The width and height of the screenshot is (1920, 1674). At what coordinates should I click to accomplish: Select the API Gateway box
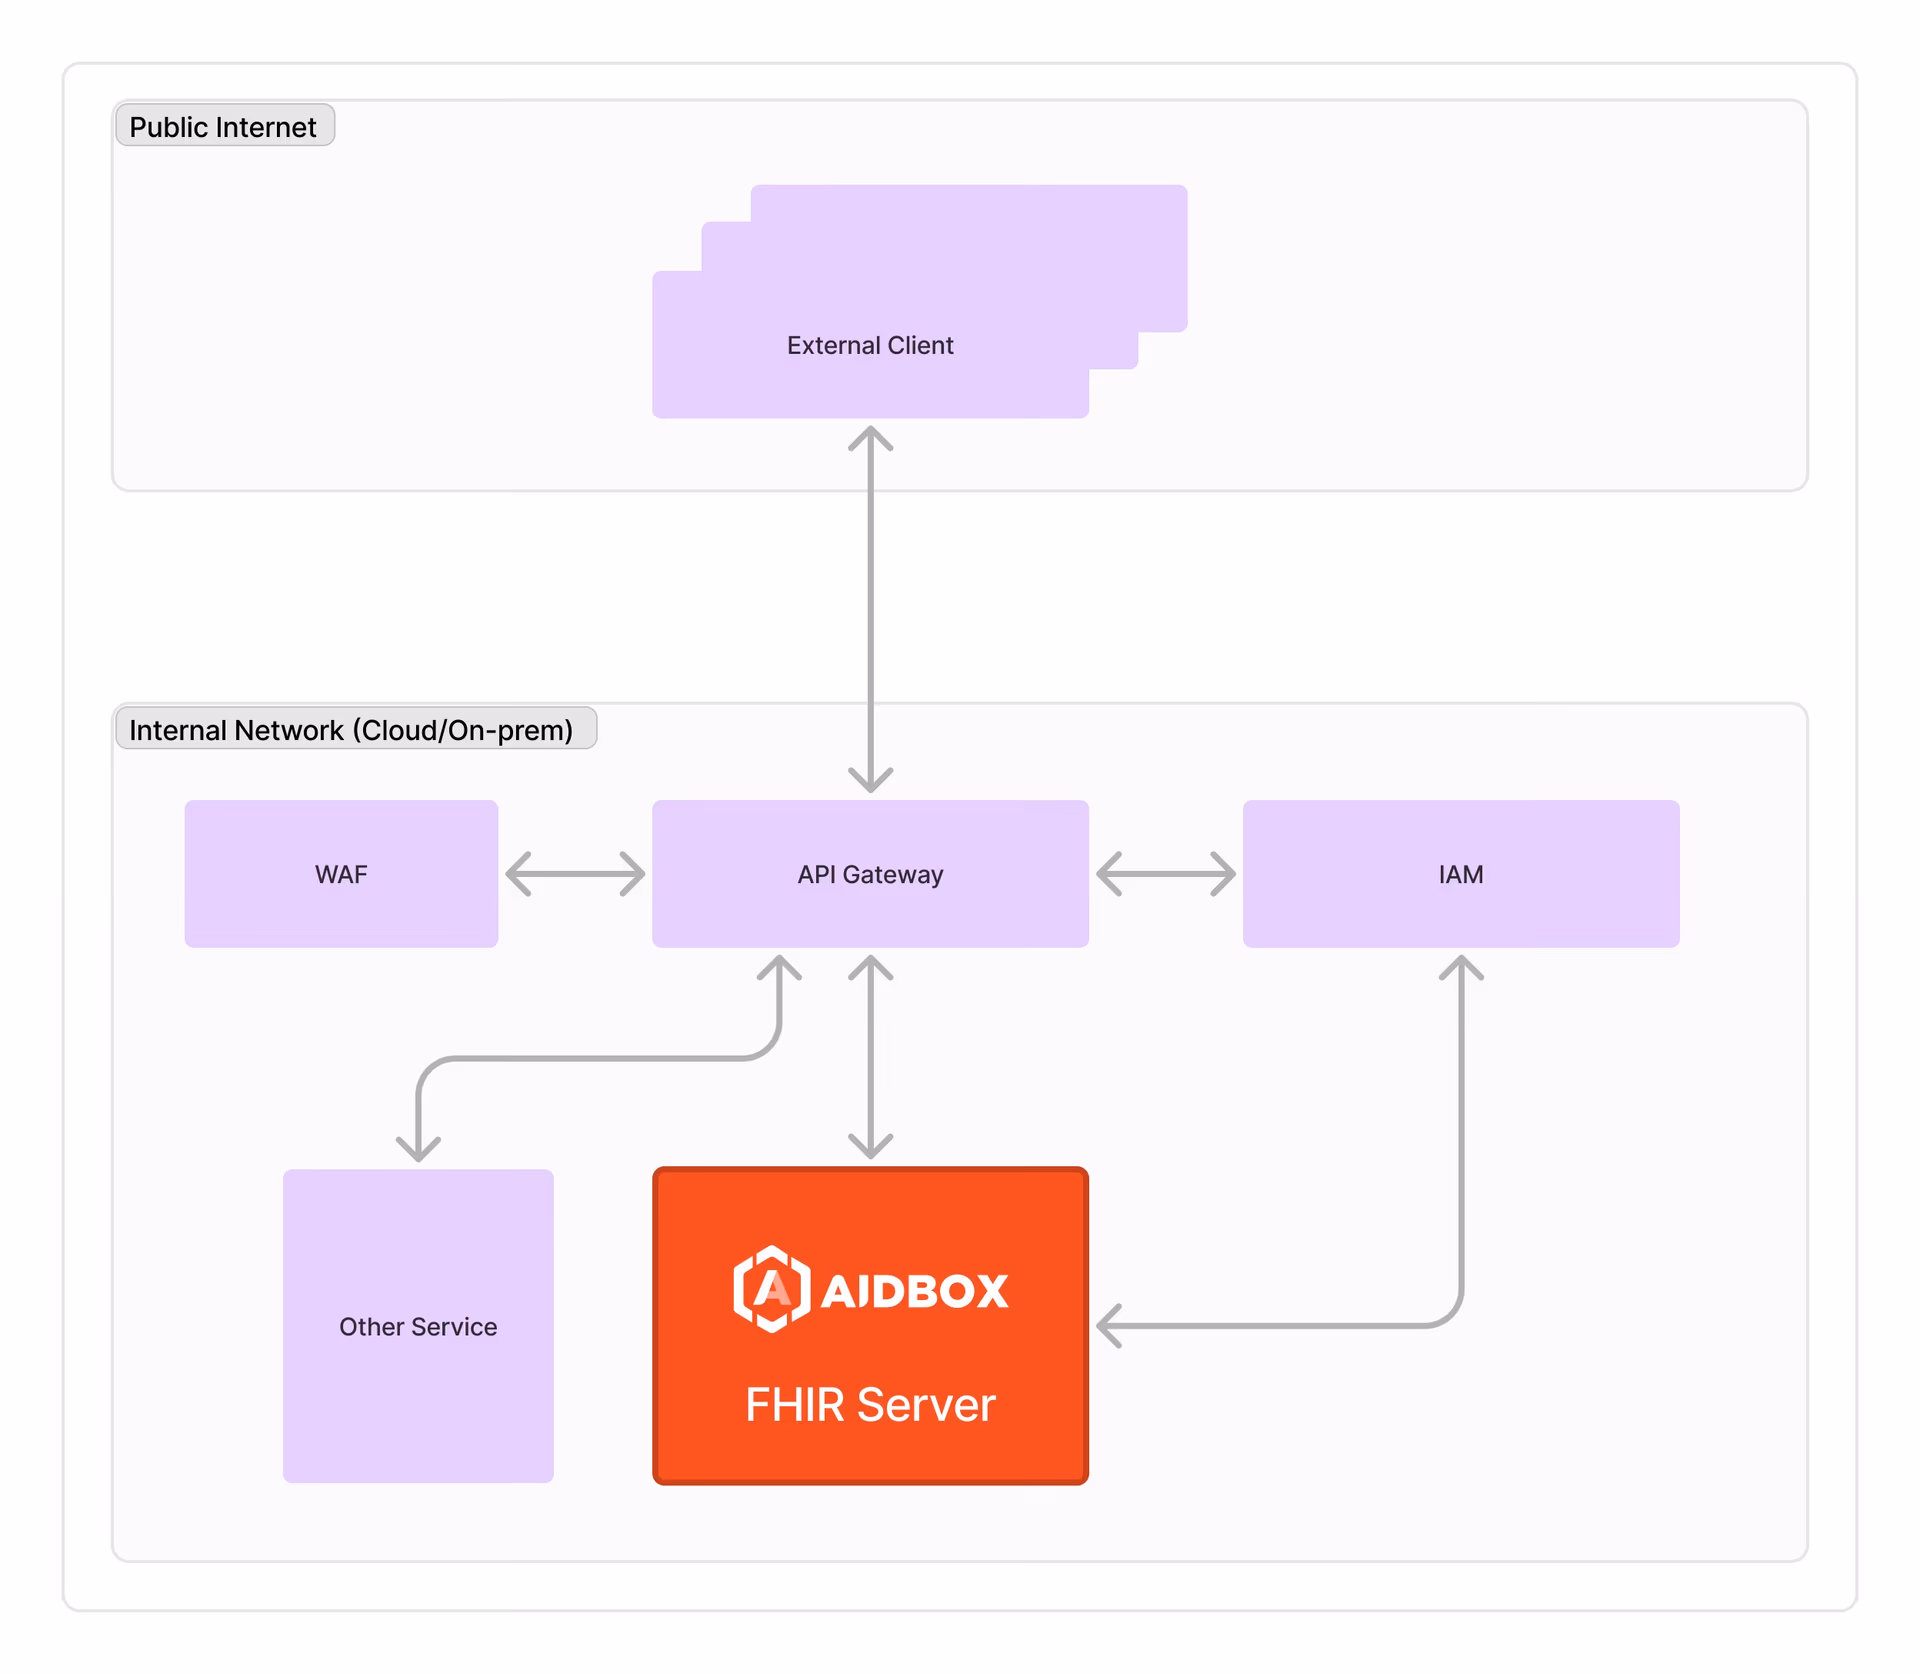870,874
